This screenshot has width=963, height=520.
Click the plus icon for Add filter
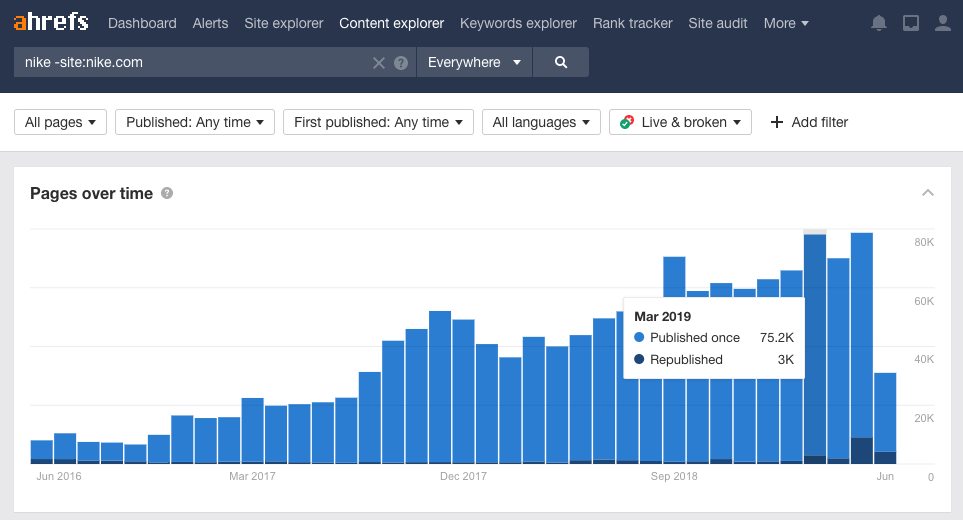tap(777, 122)
